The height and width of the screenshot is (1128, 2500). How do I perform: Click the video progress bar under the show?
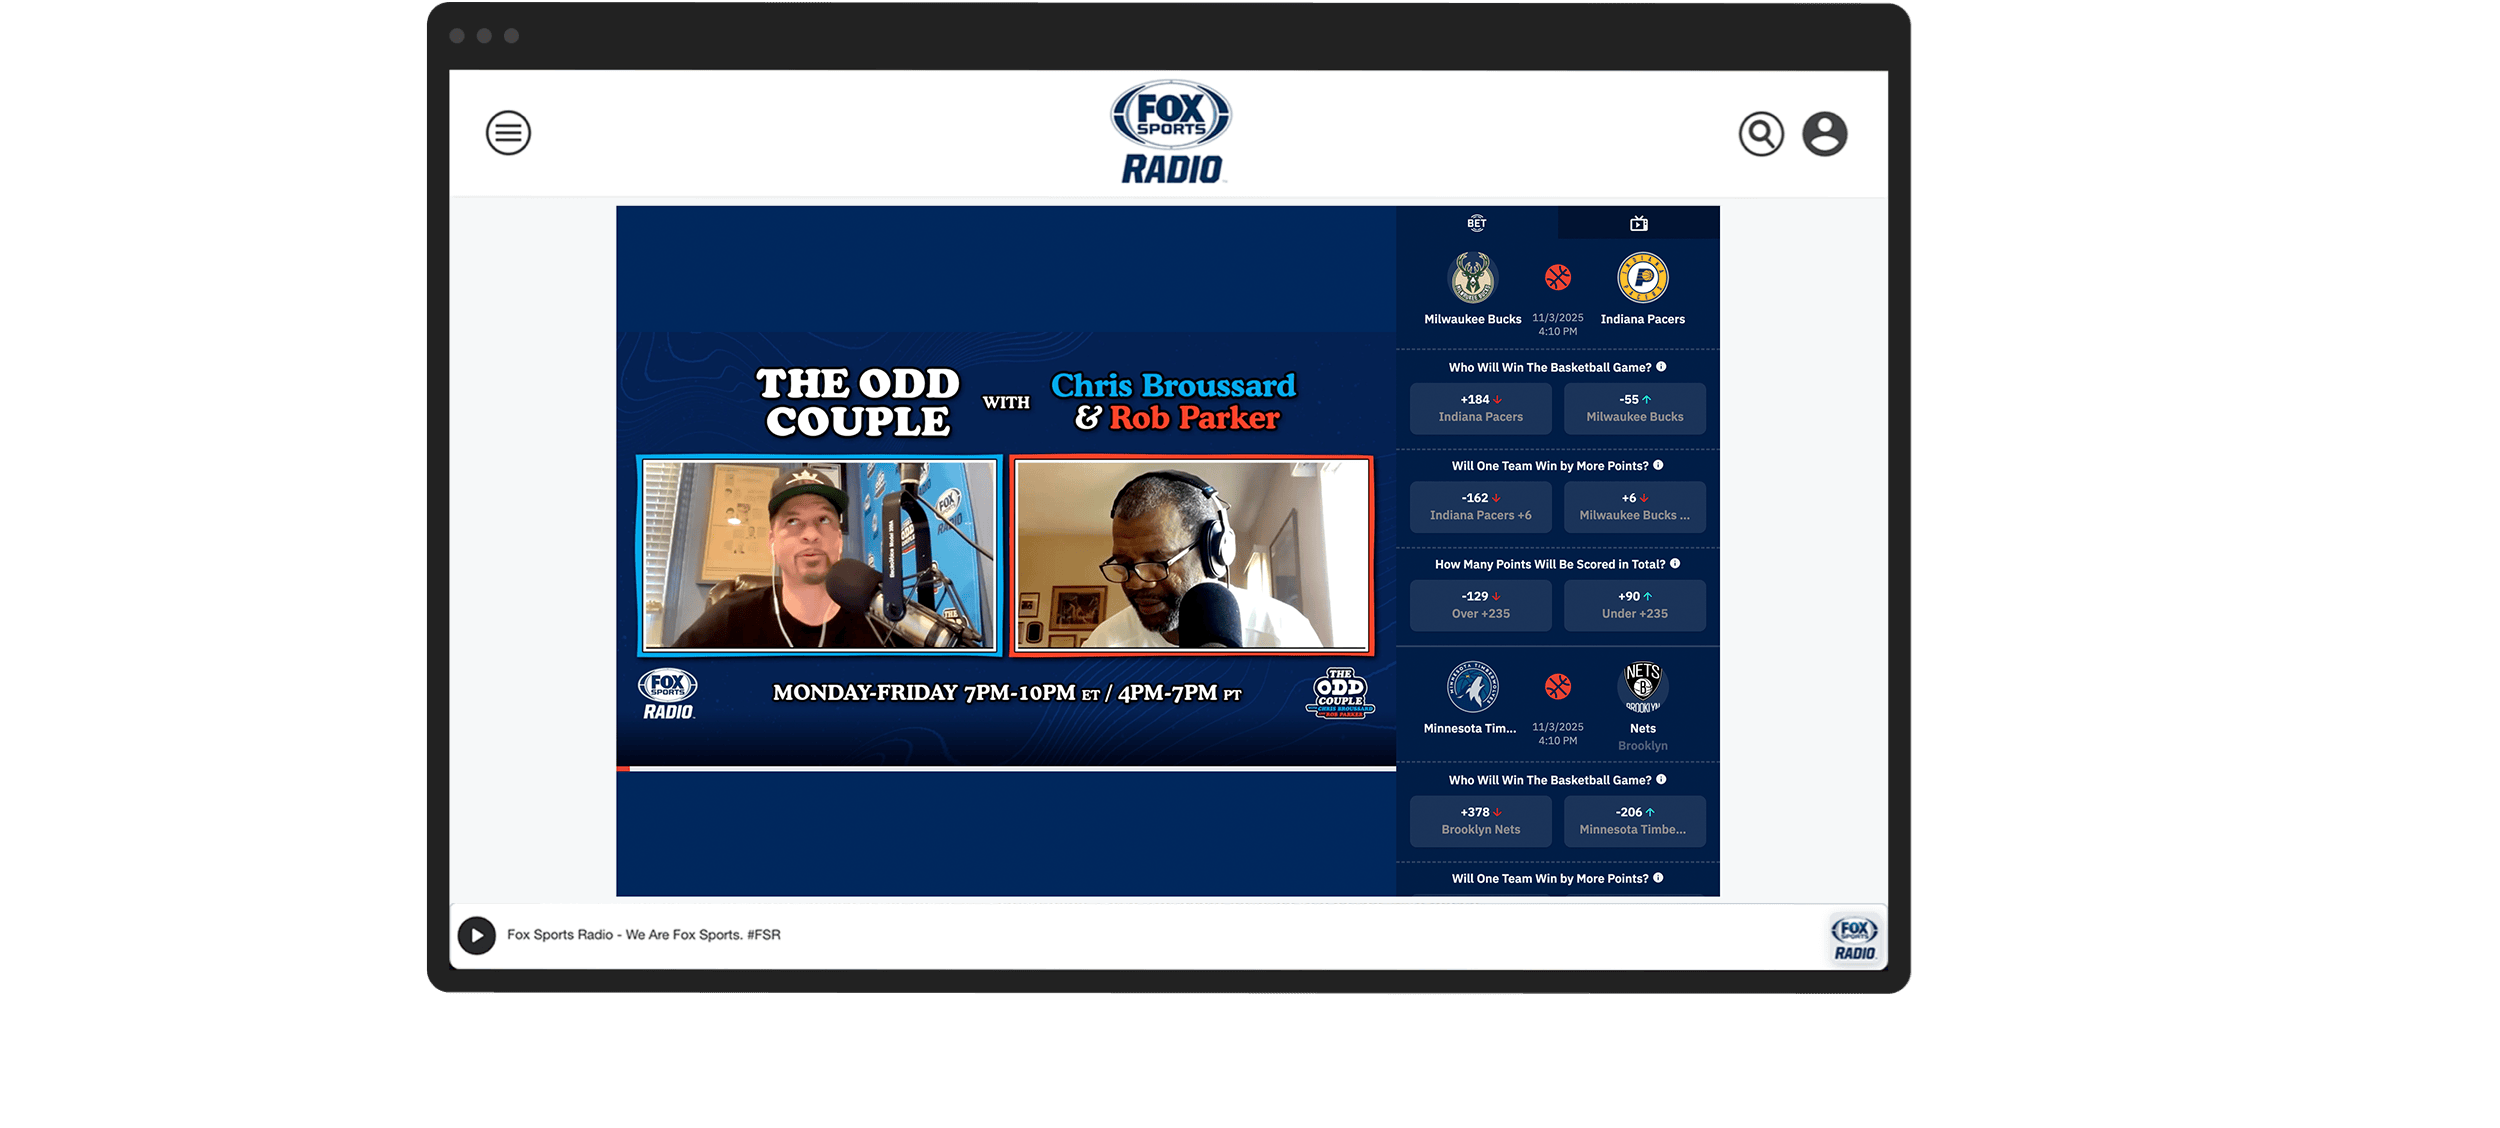1005,768
